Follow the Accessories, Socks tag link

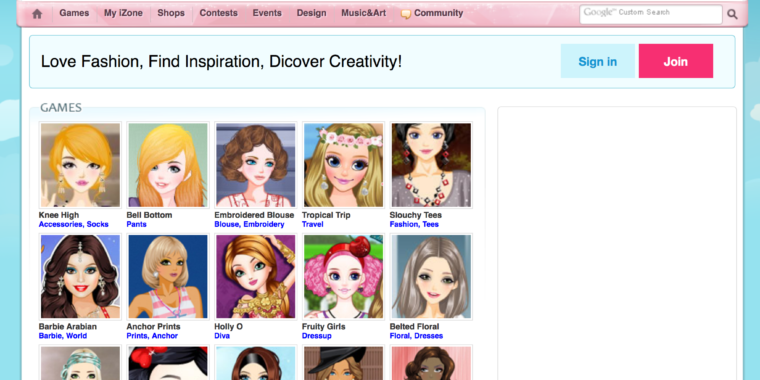click(x=74, y=224)
